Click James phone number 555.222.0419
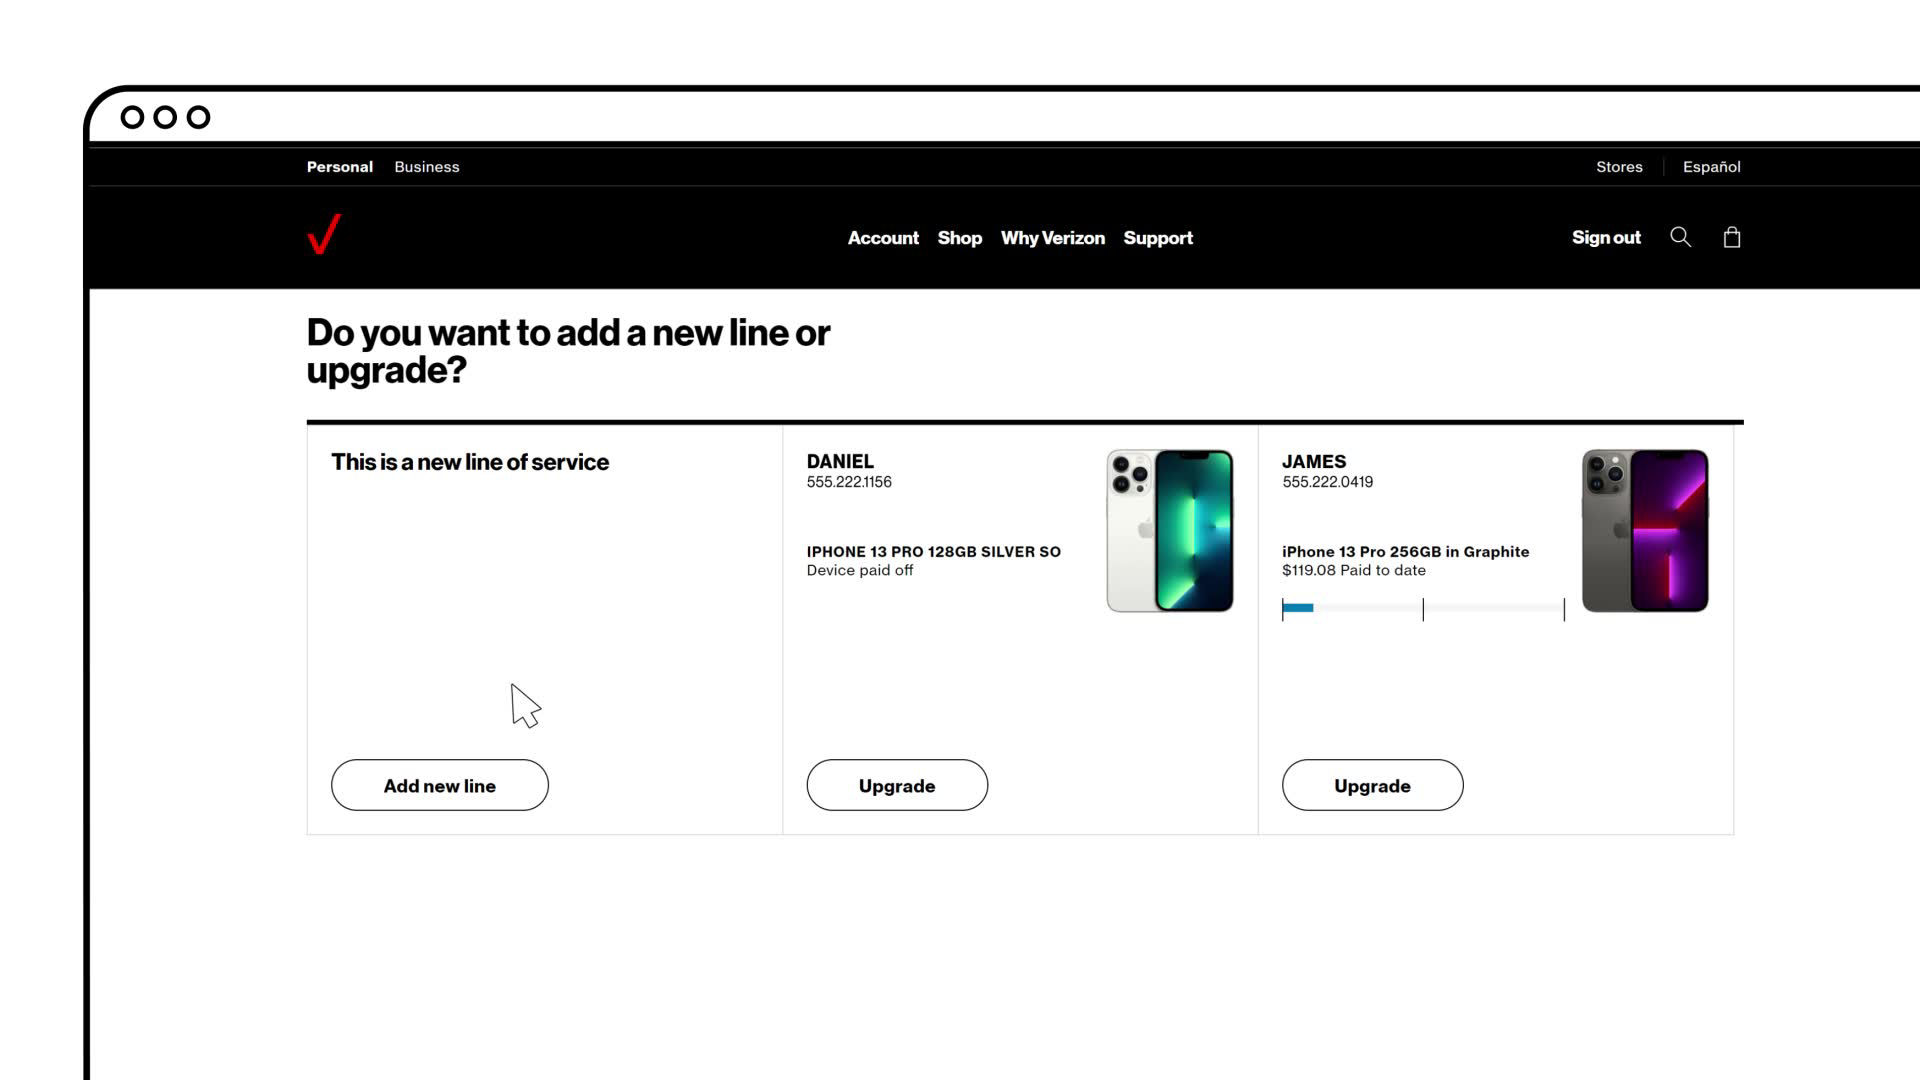The height and width of the screenshot is (1080, 1920). pyautogui.click(x=1327, y=481)
